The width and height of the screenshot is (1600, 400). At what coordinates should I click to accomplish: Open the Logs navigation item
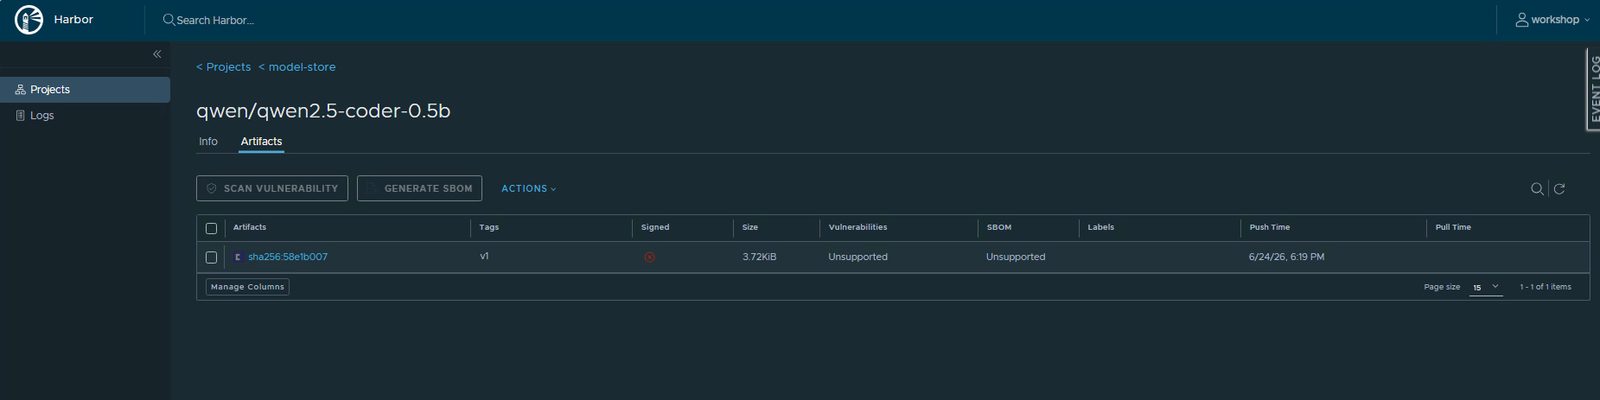(85, 116)
